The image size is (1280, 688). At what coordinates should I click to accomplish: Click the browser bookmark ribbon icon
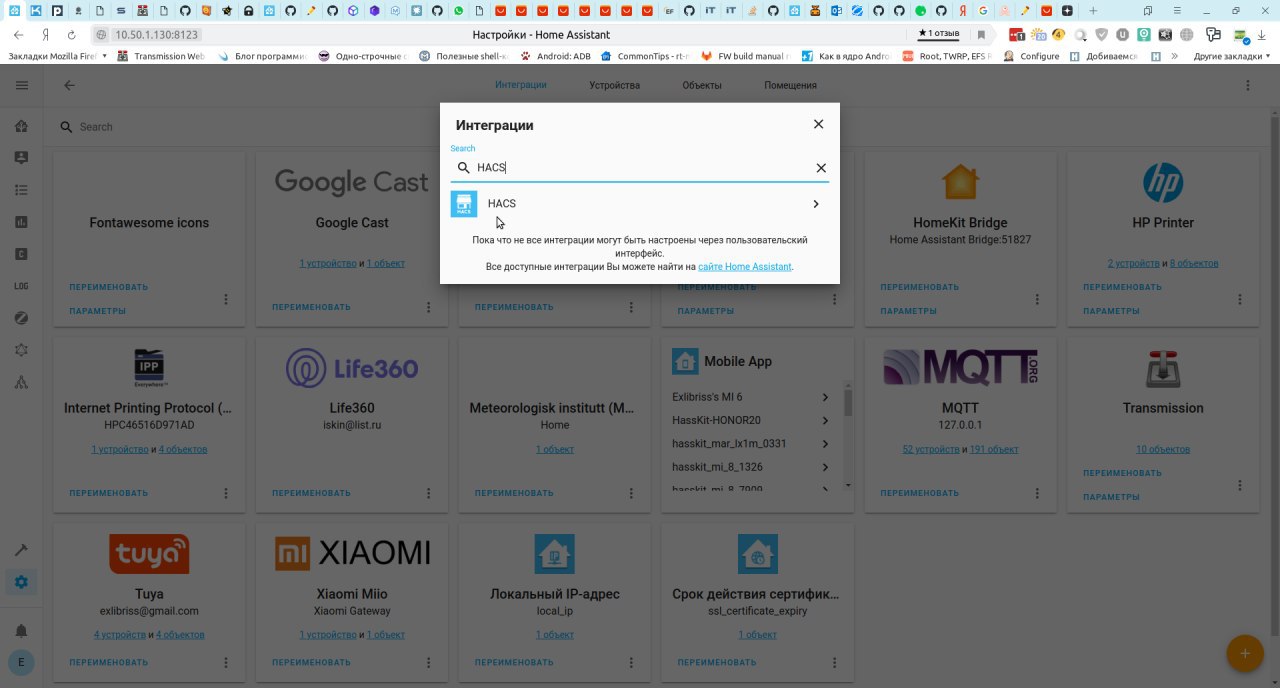(981, 34)
